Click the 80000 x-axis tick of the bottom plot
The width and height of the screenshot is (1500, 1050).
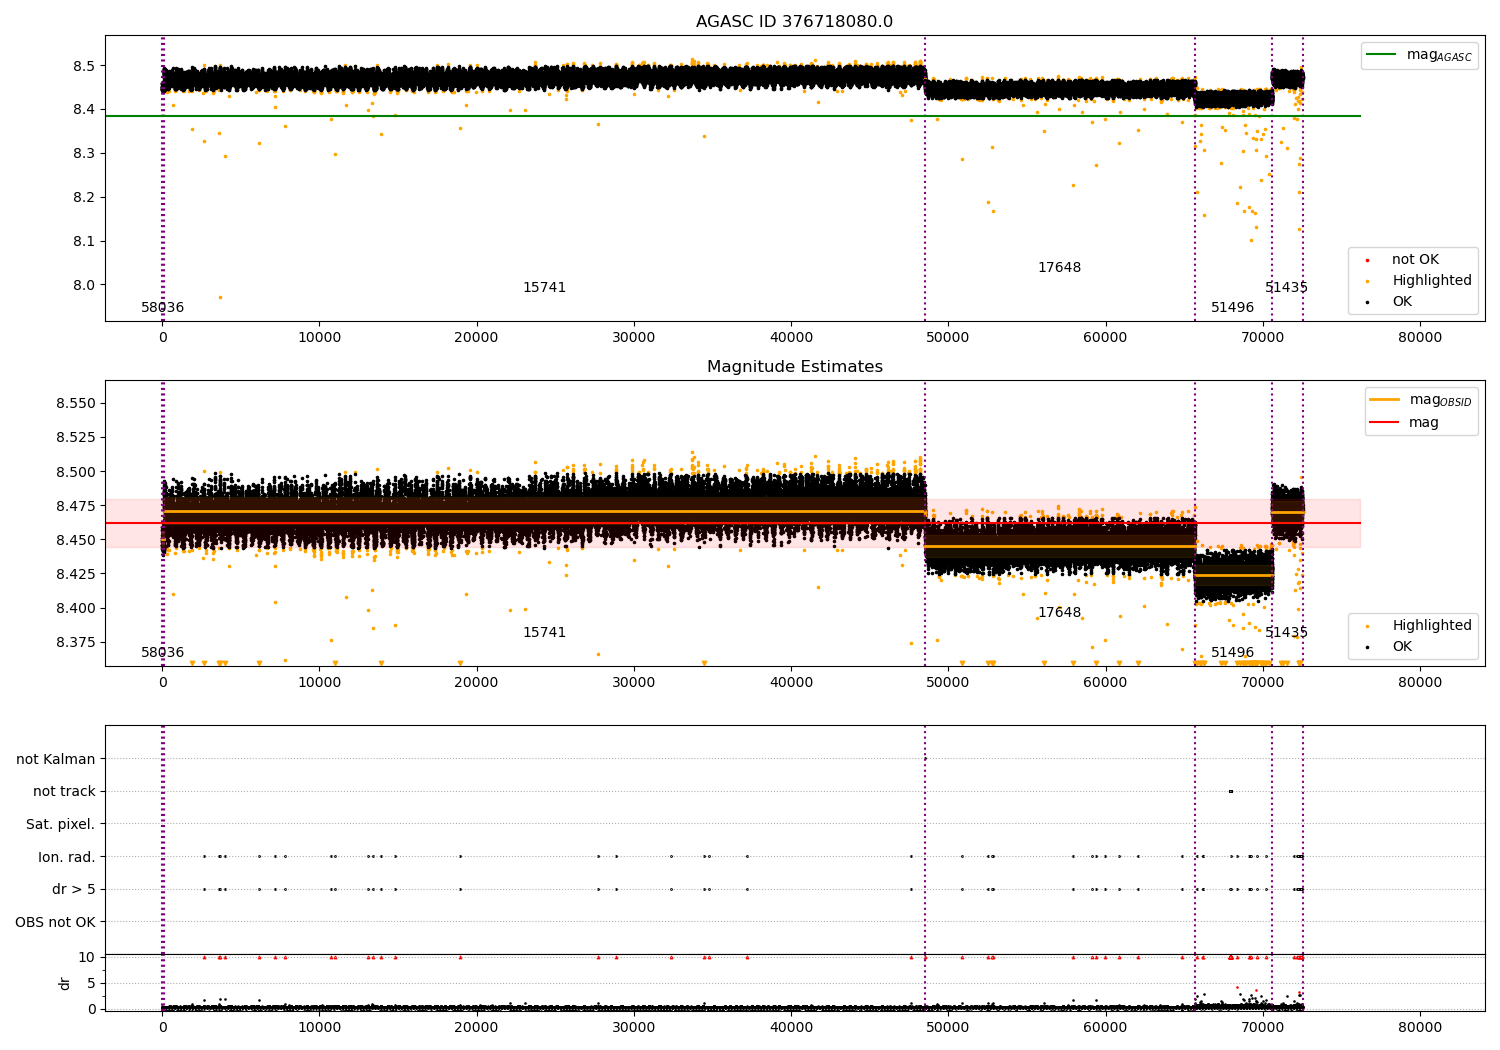(x=1419, y=1028)
